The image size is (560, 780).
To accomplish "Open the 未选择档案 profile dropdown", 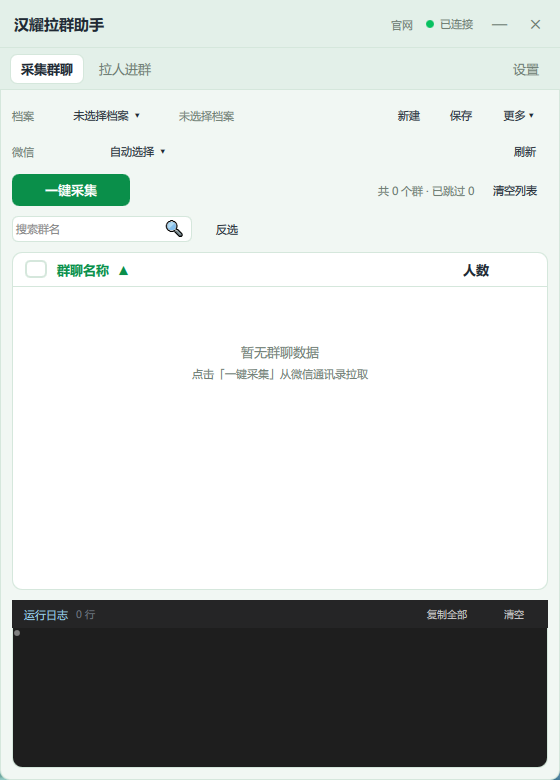I will coord(106,116).
